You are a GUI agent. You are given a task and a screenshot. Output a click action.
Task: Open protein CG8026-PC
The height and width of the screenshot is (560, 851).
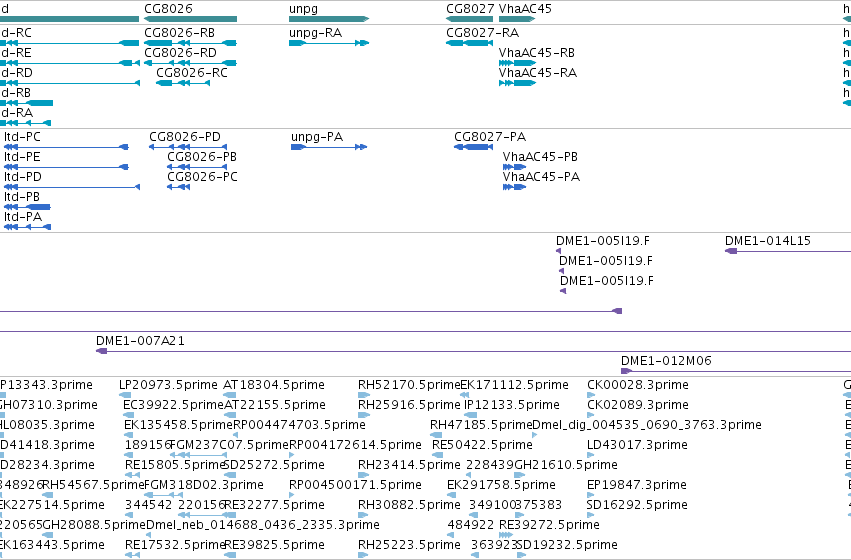202,177
